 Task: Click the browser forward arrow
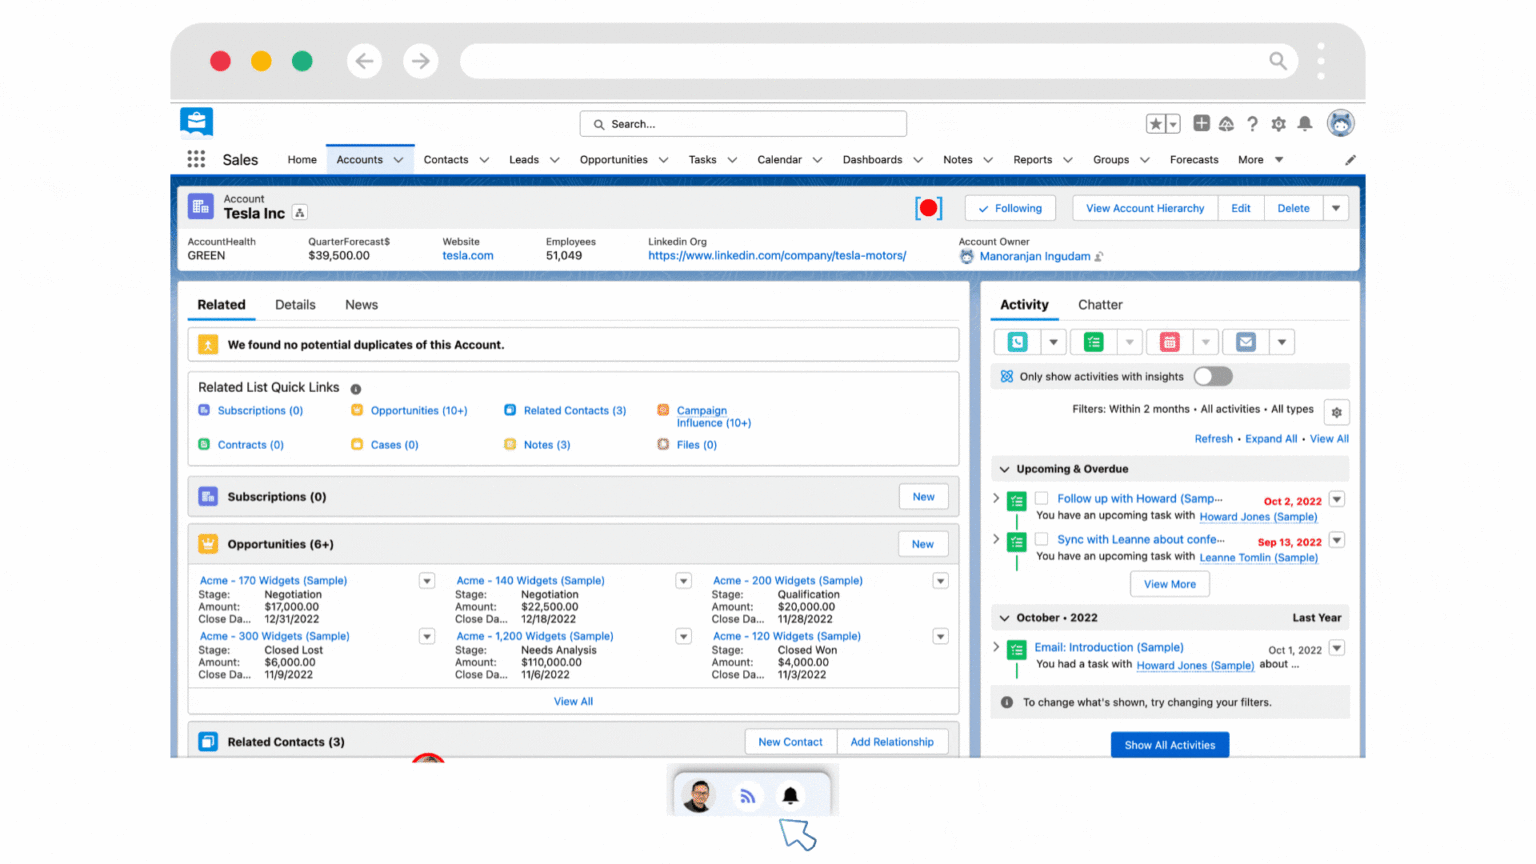(421, 61)
